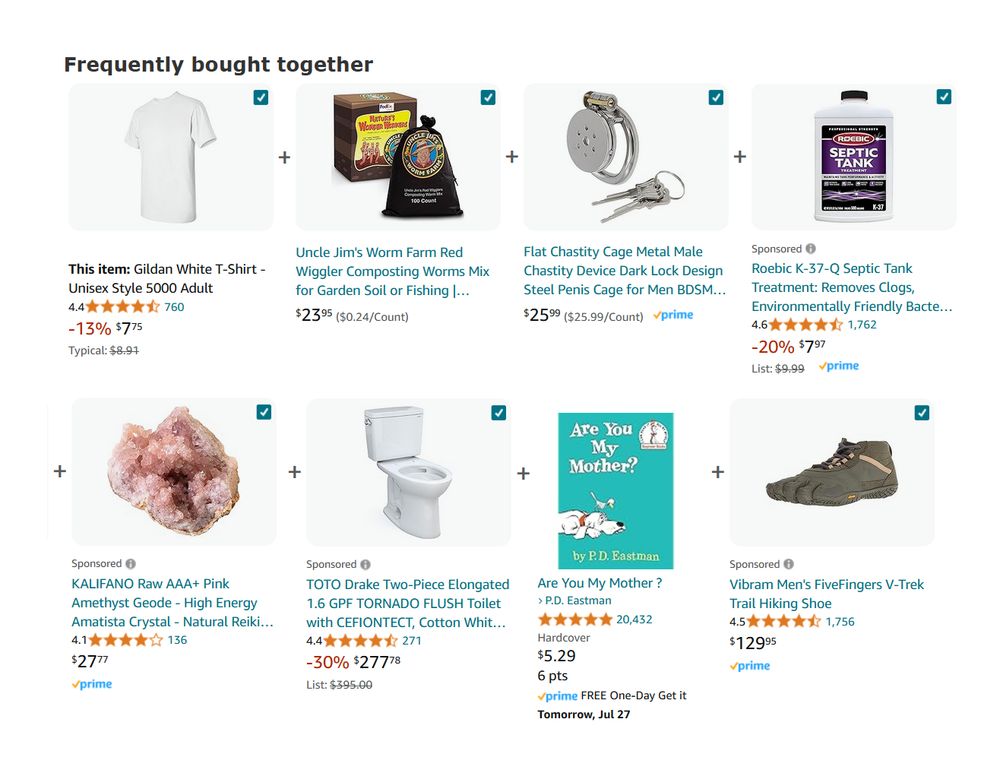This screenshot has height=780, width=1000.
Task: Open the Uncle Jim's Worm Farm product link
Action: tap(392, 271)
